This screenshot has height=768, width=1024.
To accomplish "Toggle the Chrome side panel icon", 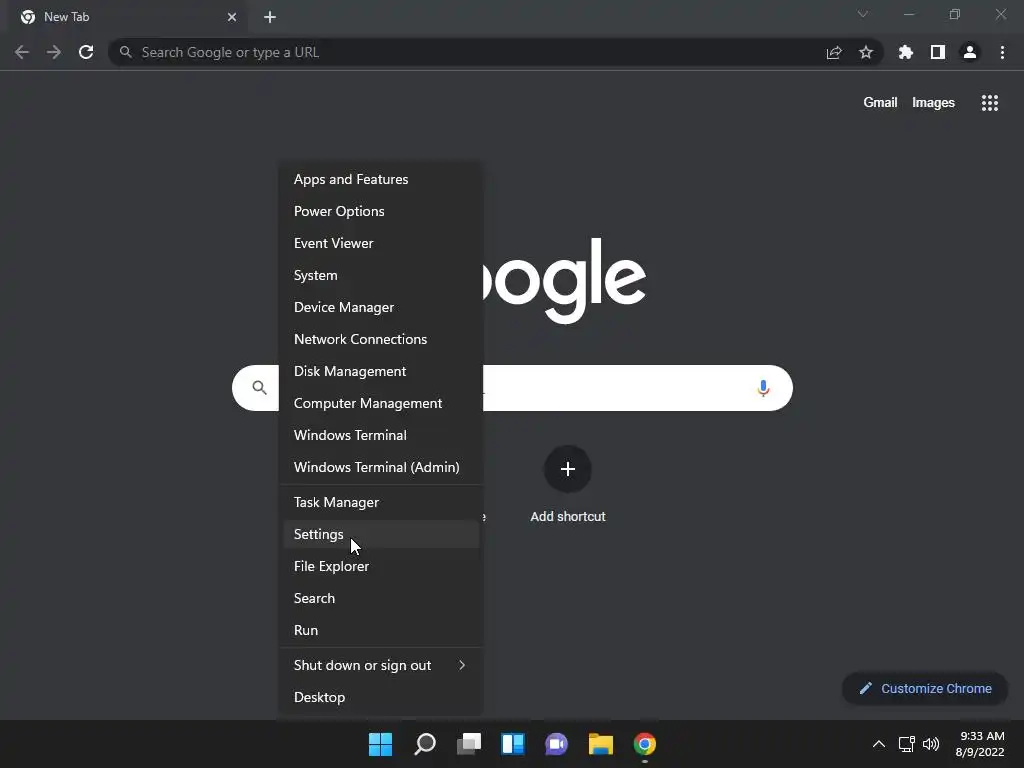I will click(x=938, y=52).
